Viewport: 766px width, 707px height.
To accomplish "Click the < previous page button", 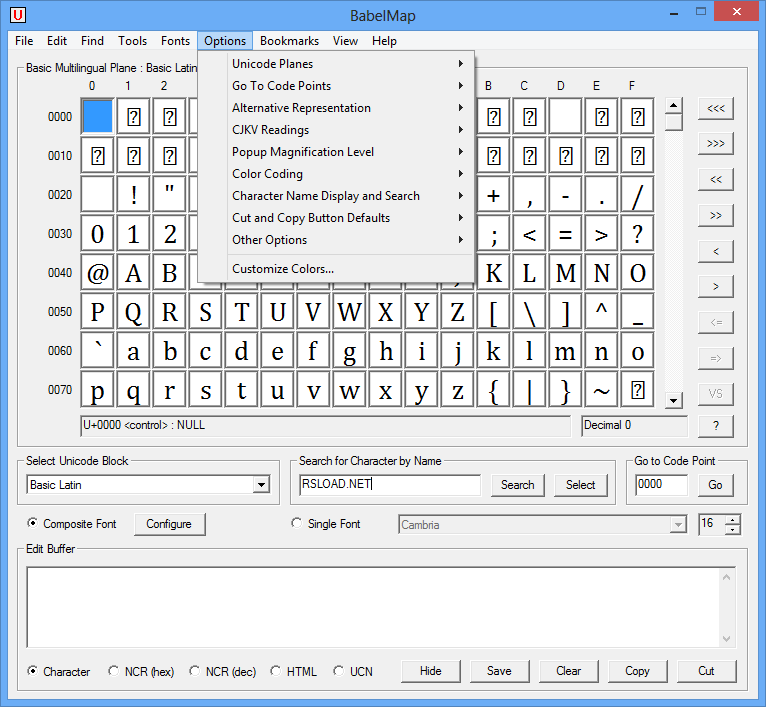I will 716,251.
